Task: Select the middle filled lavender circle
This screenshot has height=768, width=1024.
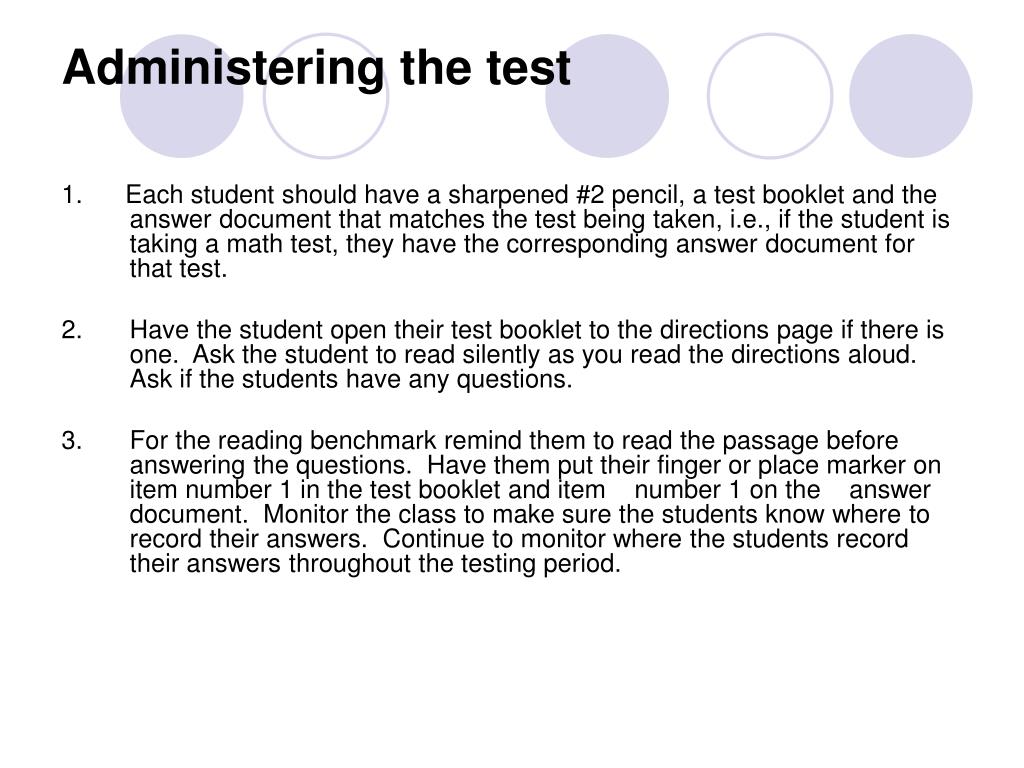Action: [x=607, y=96]
